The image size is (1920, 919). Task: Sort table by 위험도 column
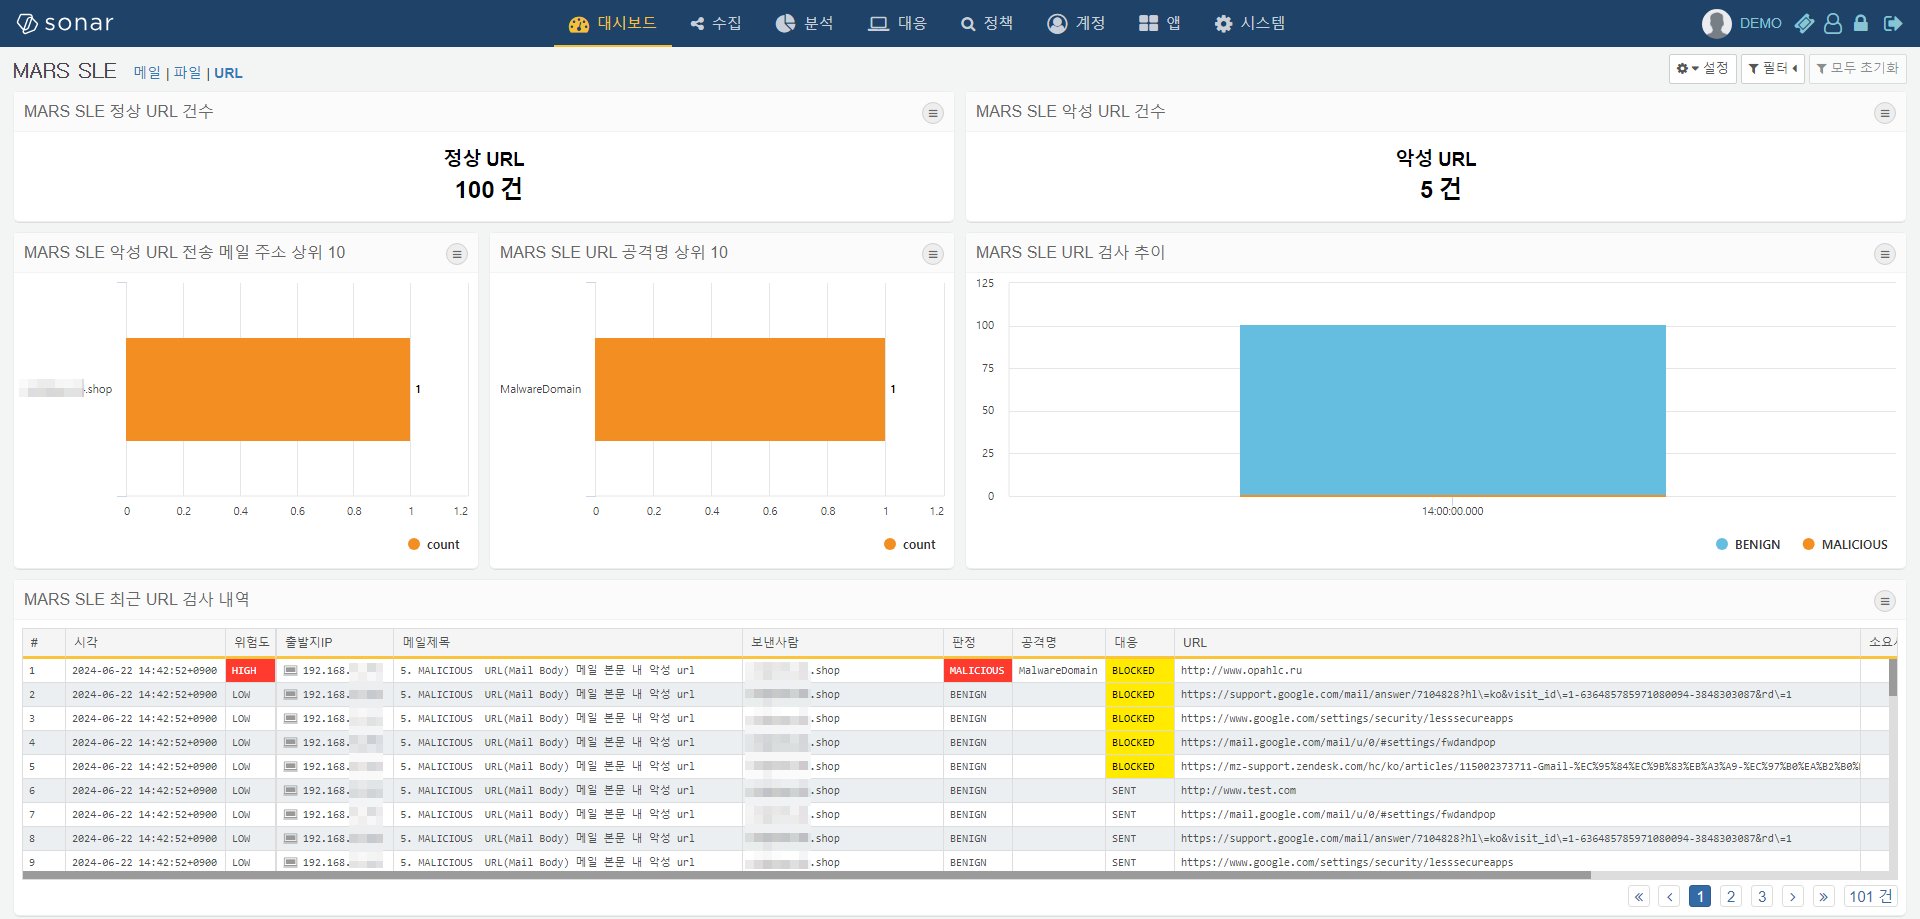pos(251,642)
